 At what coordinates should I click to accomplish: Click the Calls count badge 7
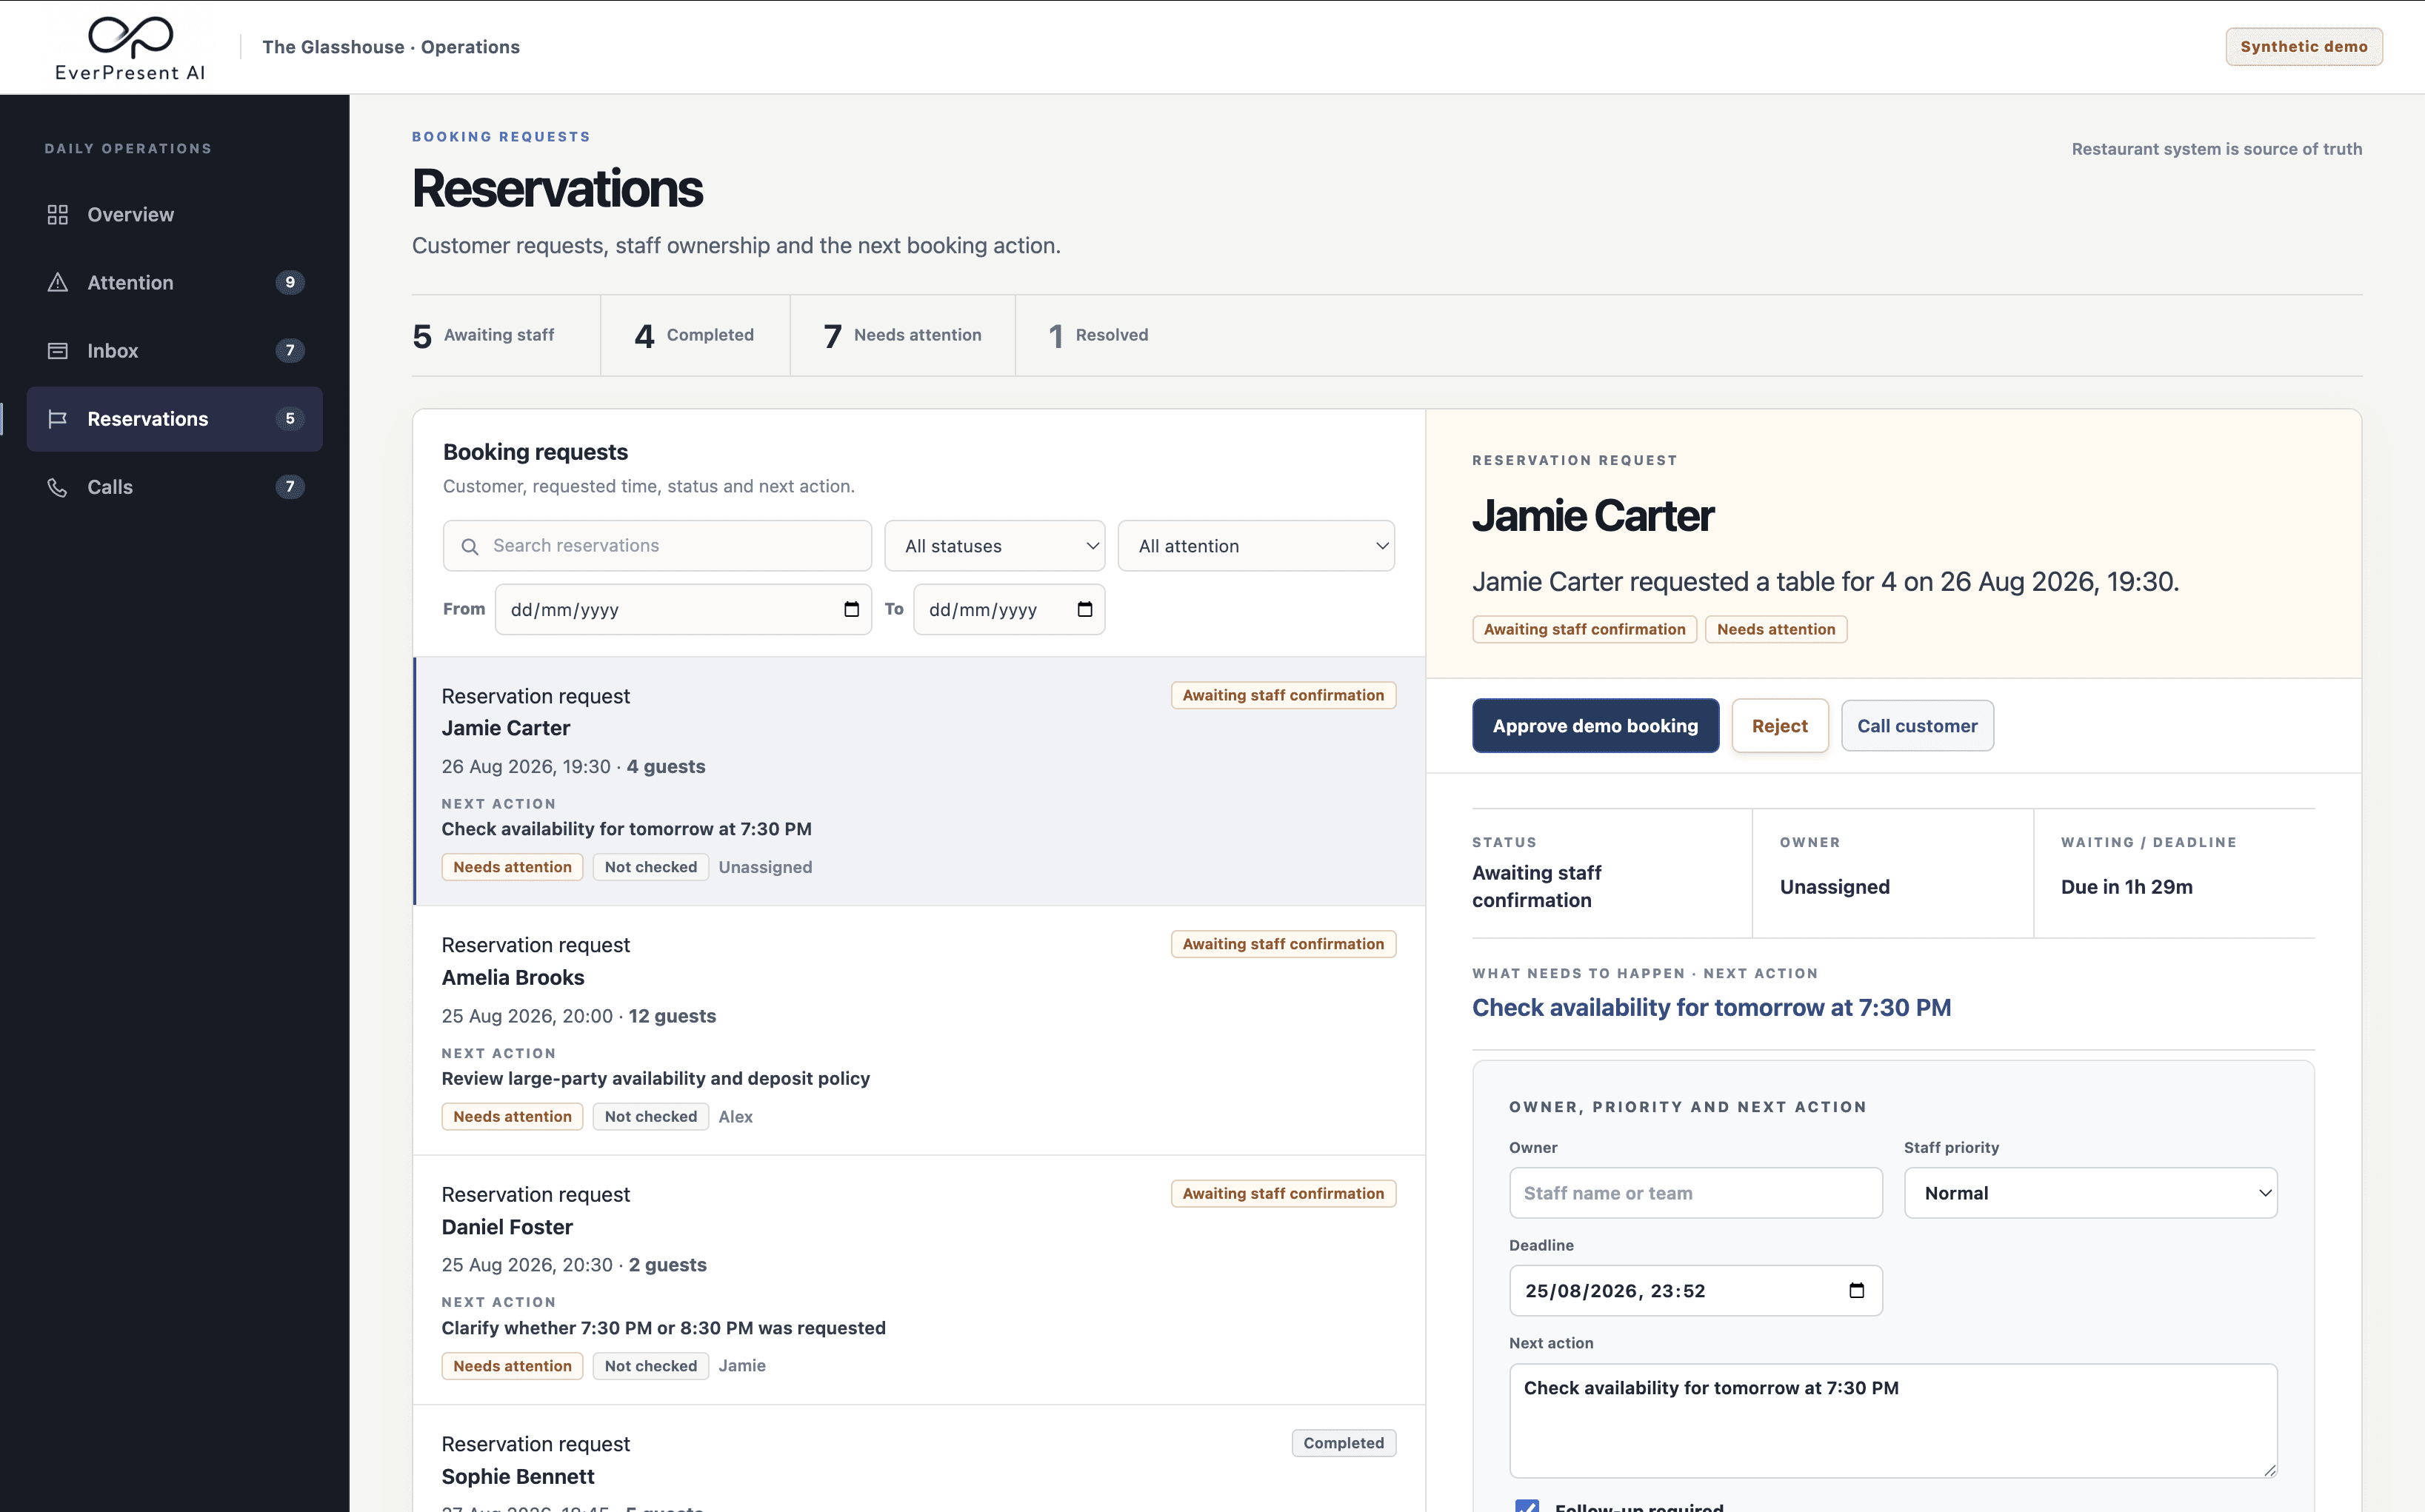pos(290,486)
